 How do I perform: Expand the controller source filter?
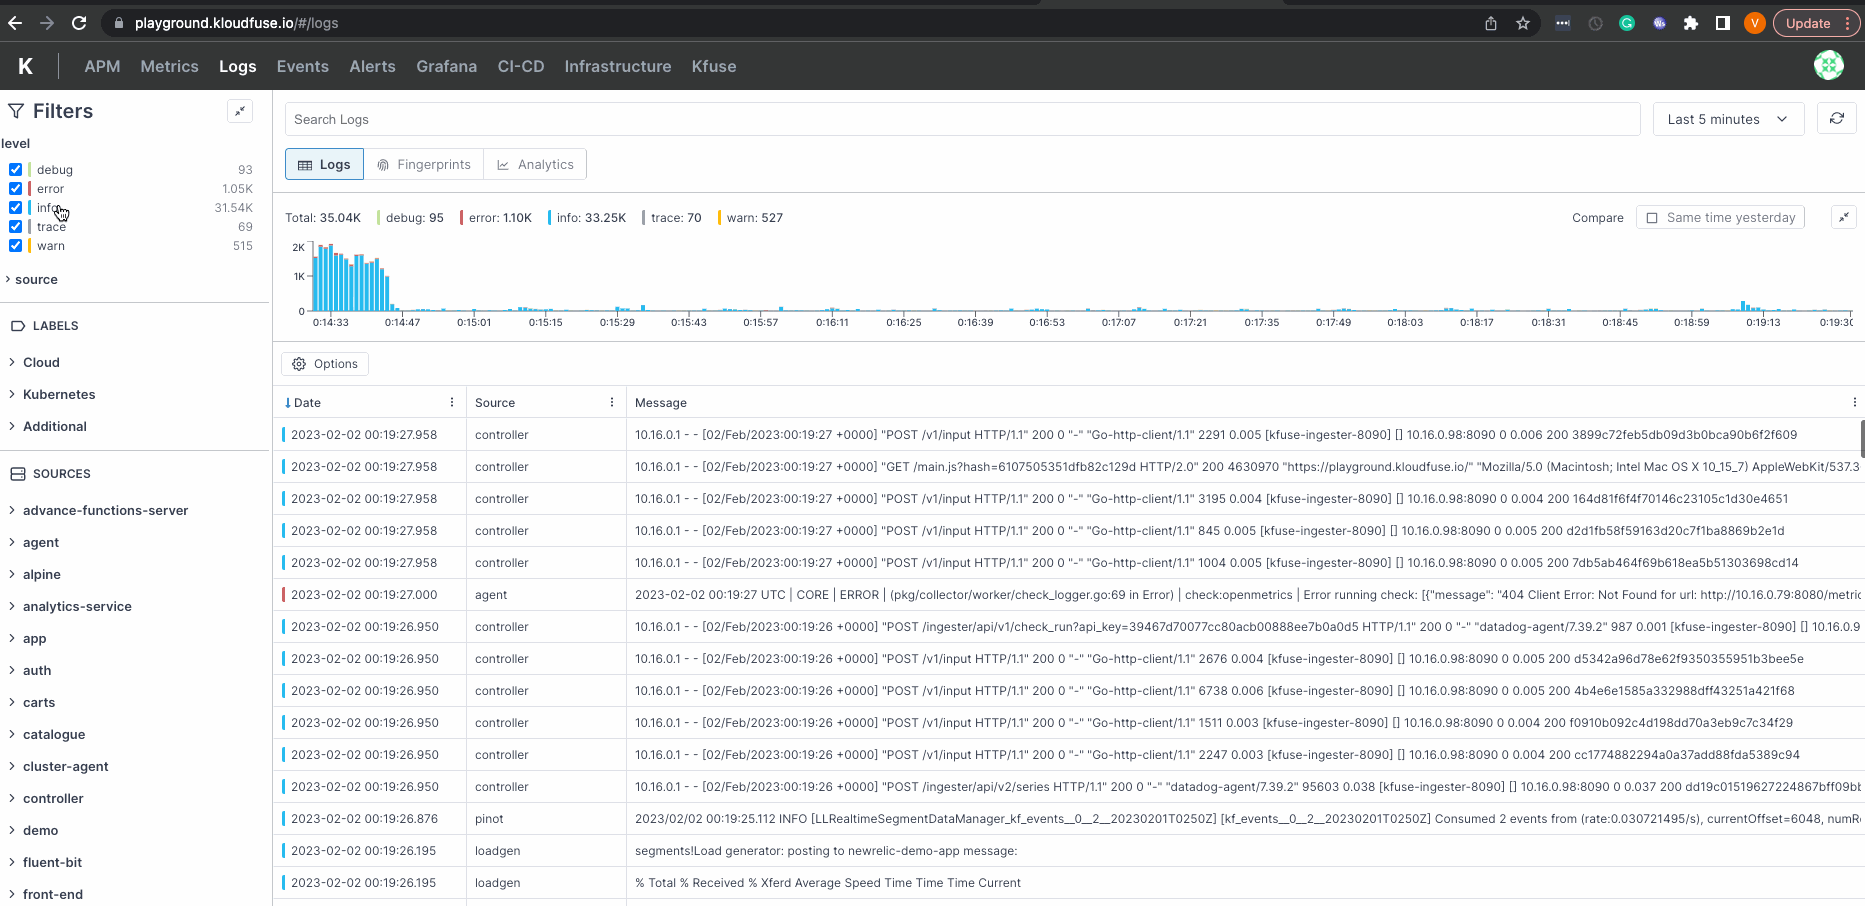53,798
